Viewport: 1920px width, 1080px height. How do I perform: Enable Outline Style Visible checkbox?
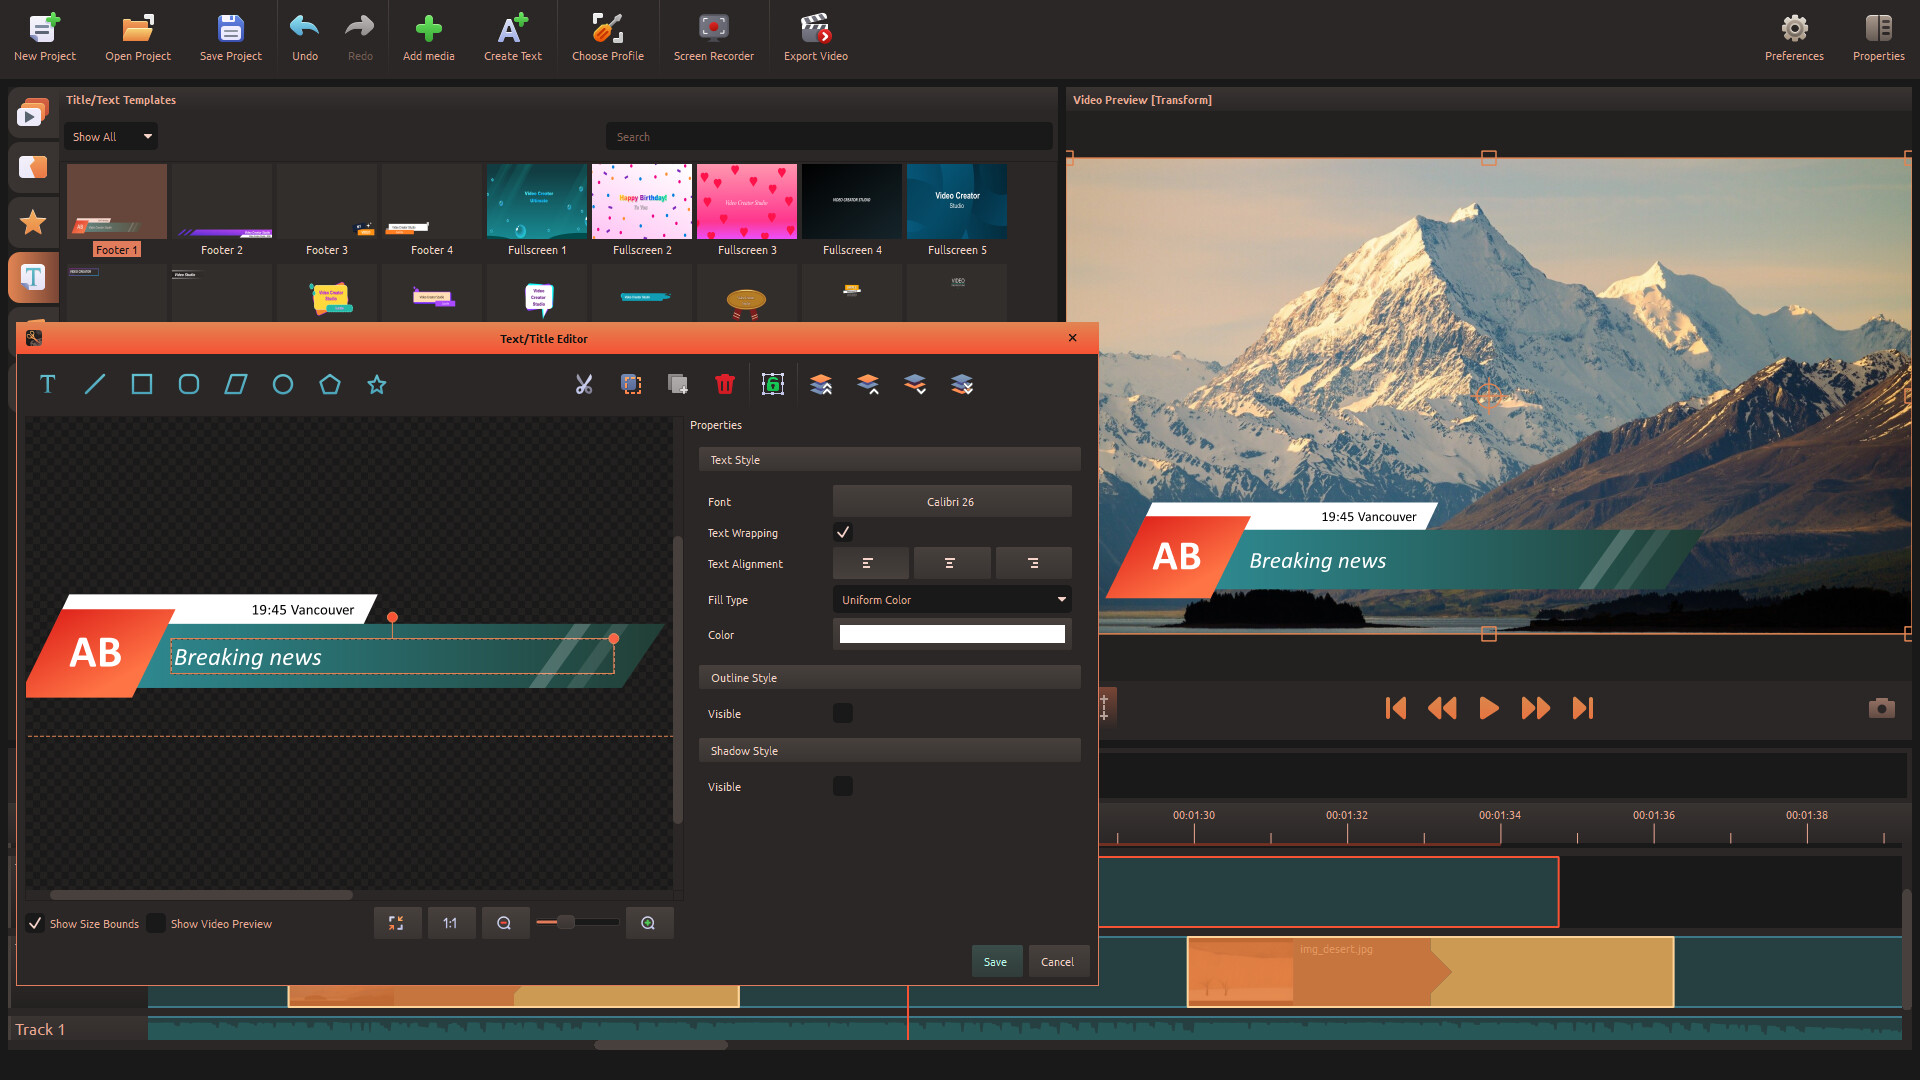(x=843, y=713)
